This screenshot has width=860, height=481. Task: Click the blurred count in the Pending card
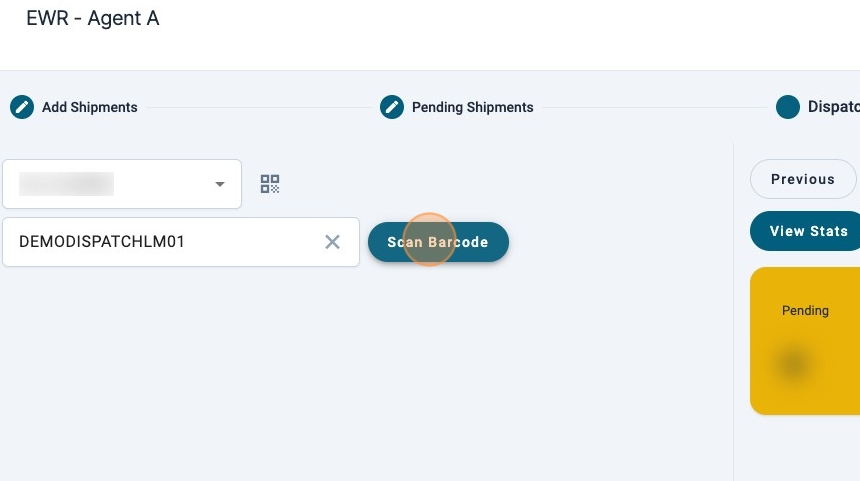click(793, 364)
